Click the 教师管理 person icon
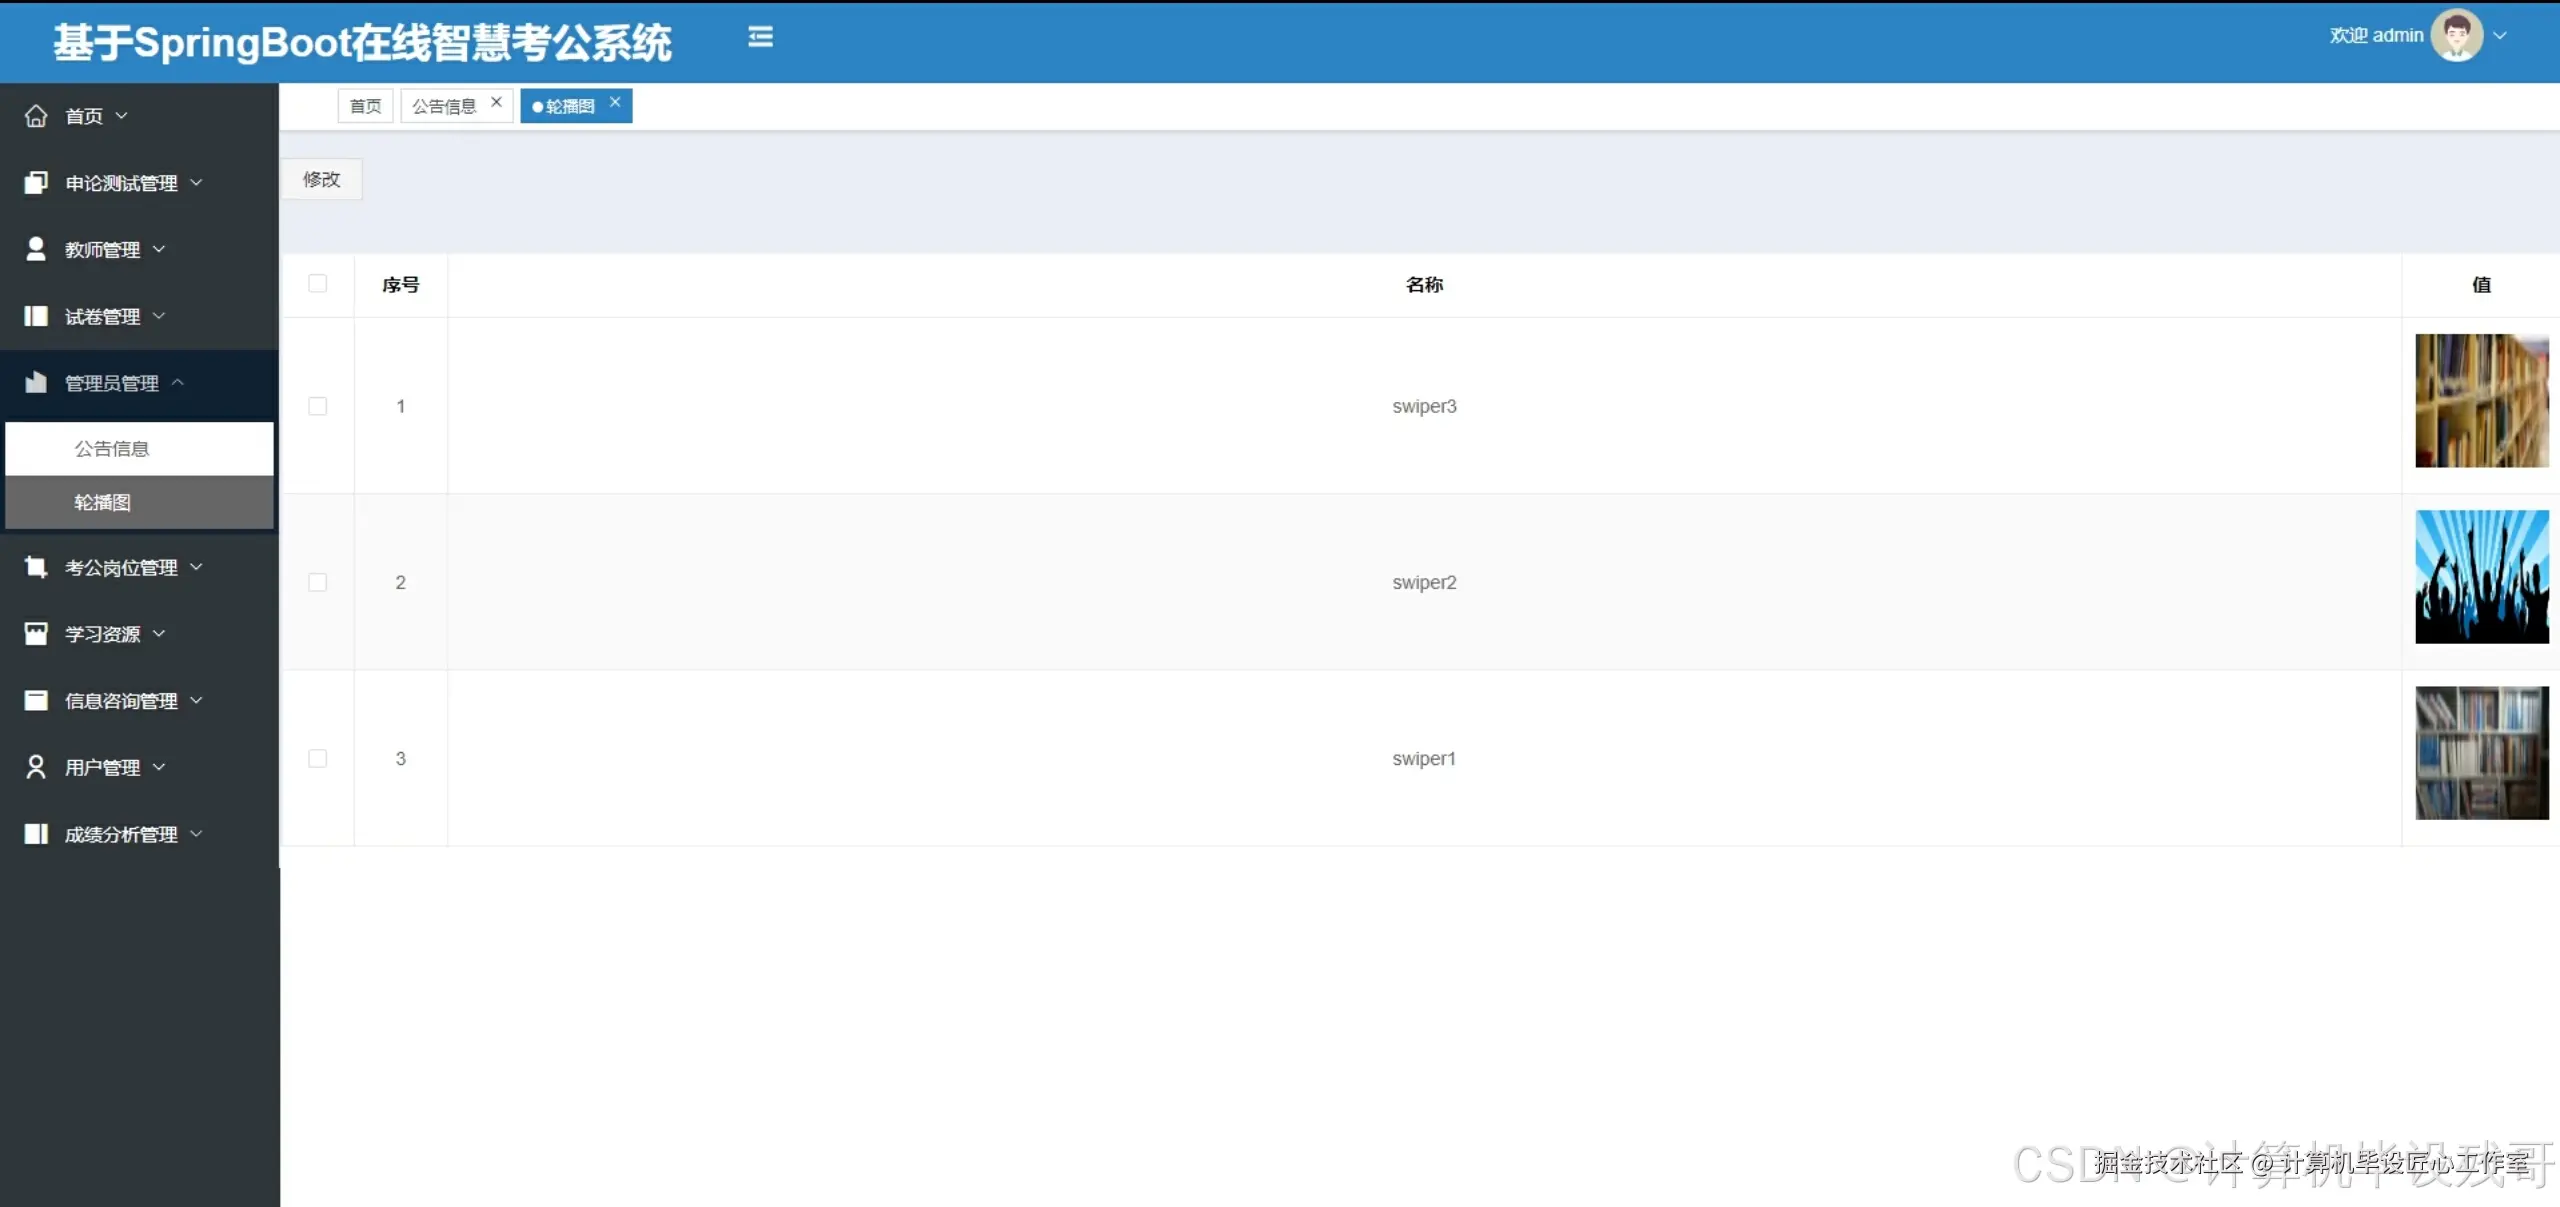This screenshot has height=1207, width=2560. pyautogui.click(x=36, y=249)
